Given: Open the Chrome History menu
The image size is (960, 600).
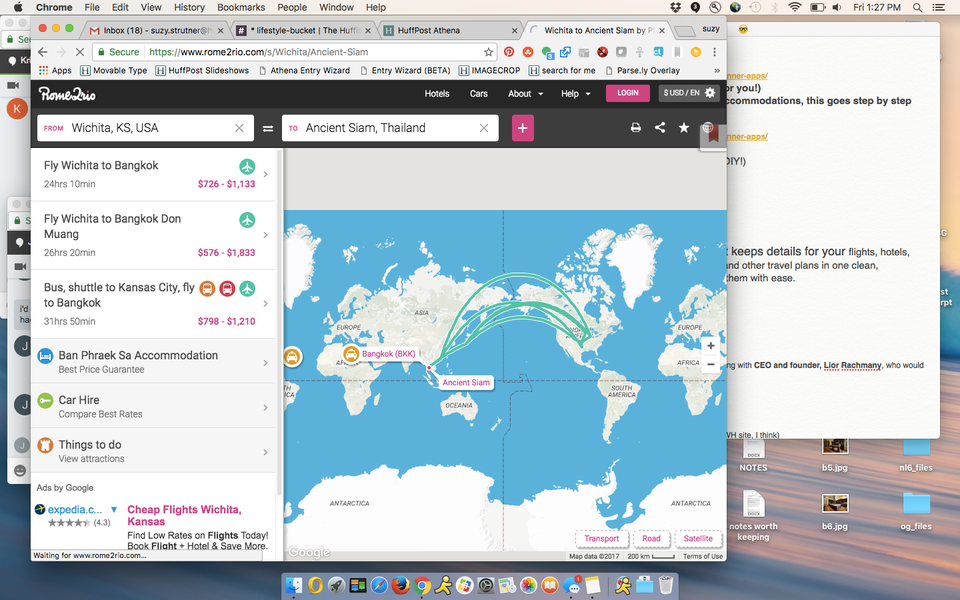Looking at the screenshot, I should pos(189,7).
